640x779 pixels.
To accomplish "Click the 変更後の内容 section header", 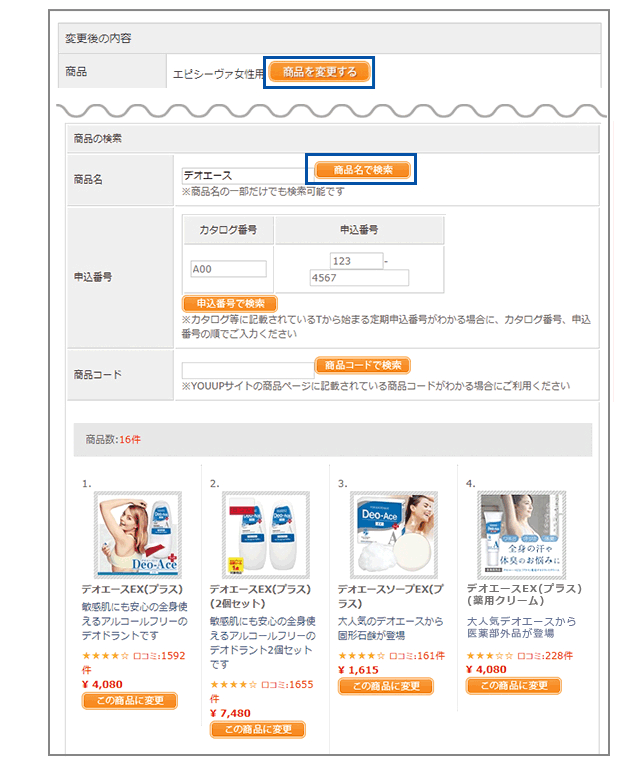I will click(x=329, y=38).
